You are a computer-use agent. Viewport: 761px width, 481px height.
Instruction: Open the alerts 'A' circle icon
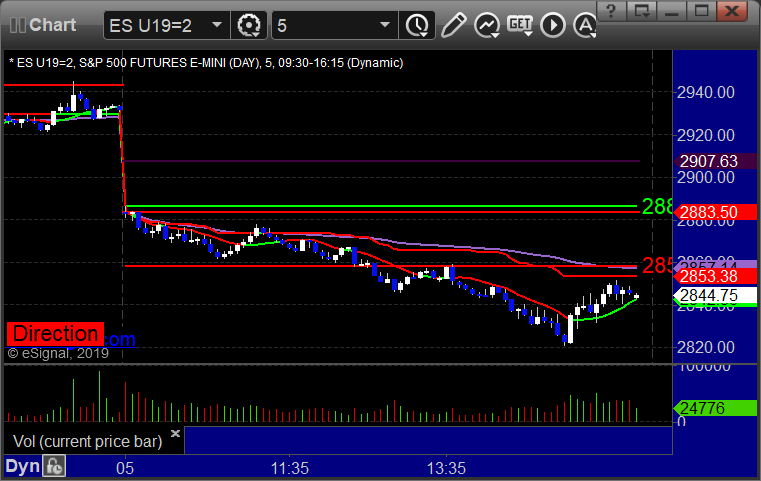coord(584,24)
